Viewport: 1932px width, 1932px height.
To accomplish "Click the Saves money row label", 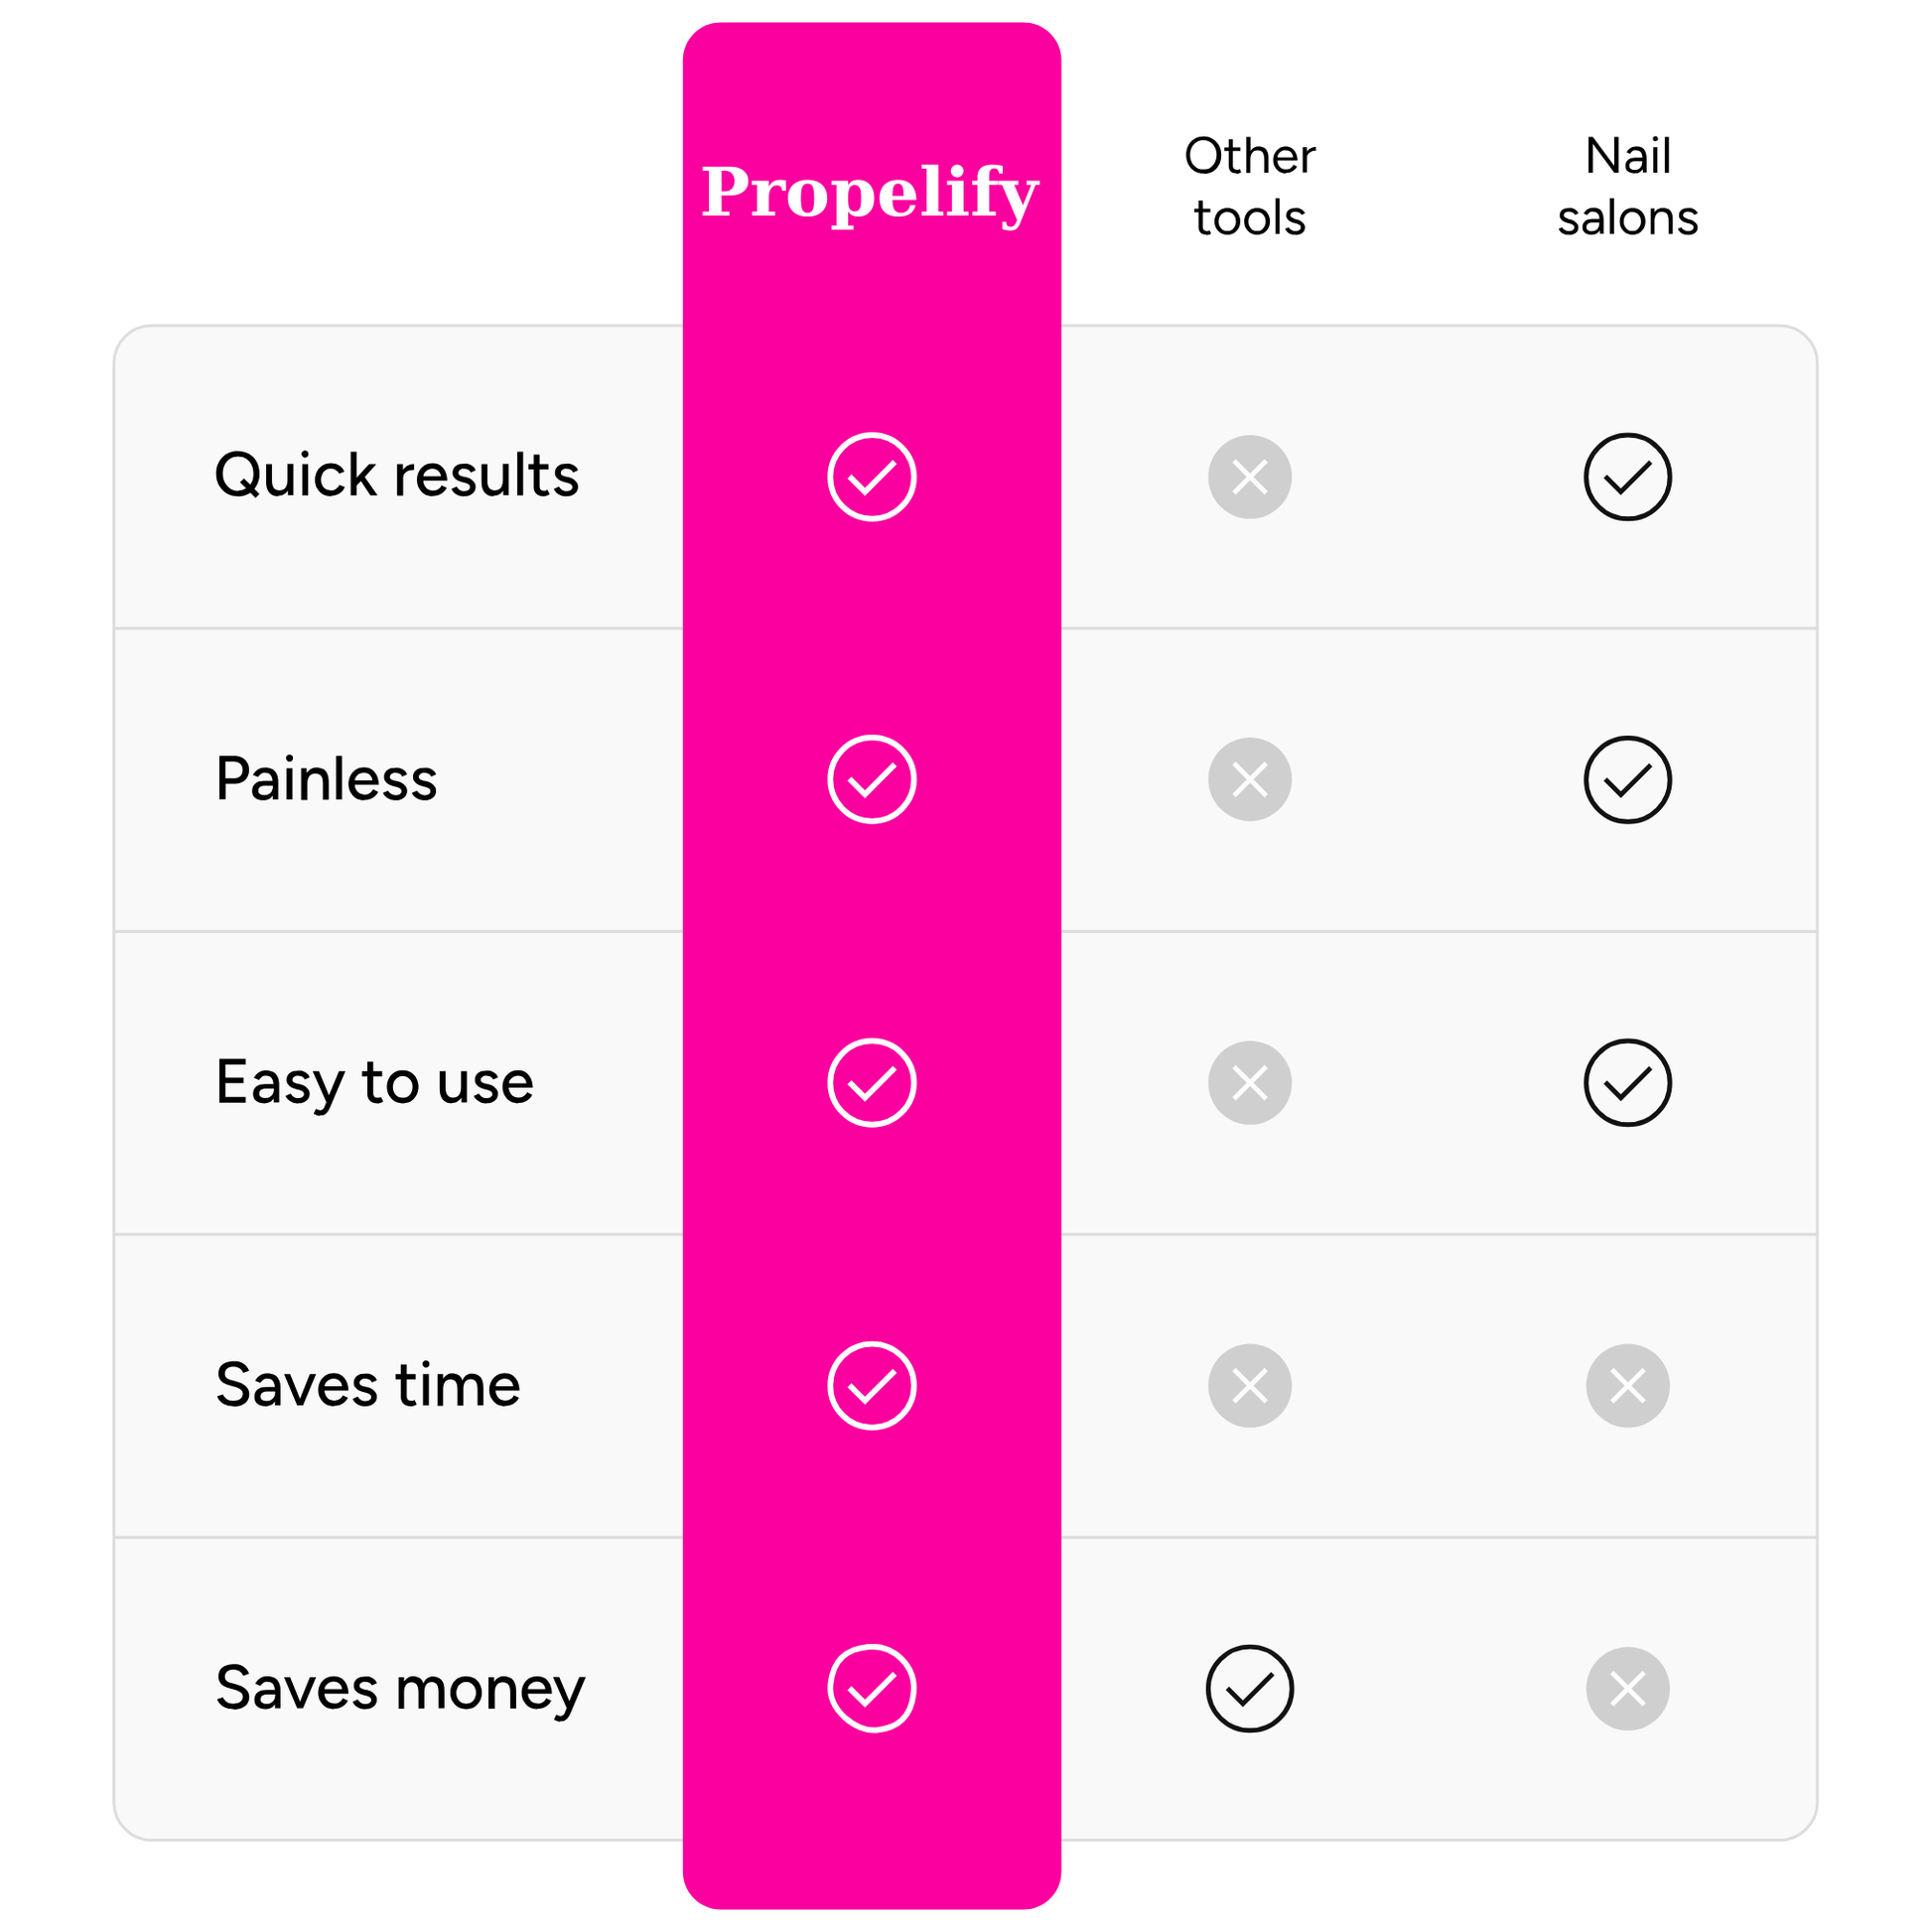I will pos(400,1689).
